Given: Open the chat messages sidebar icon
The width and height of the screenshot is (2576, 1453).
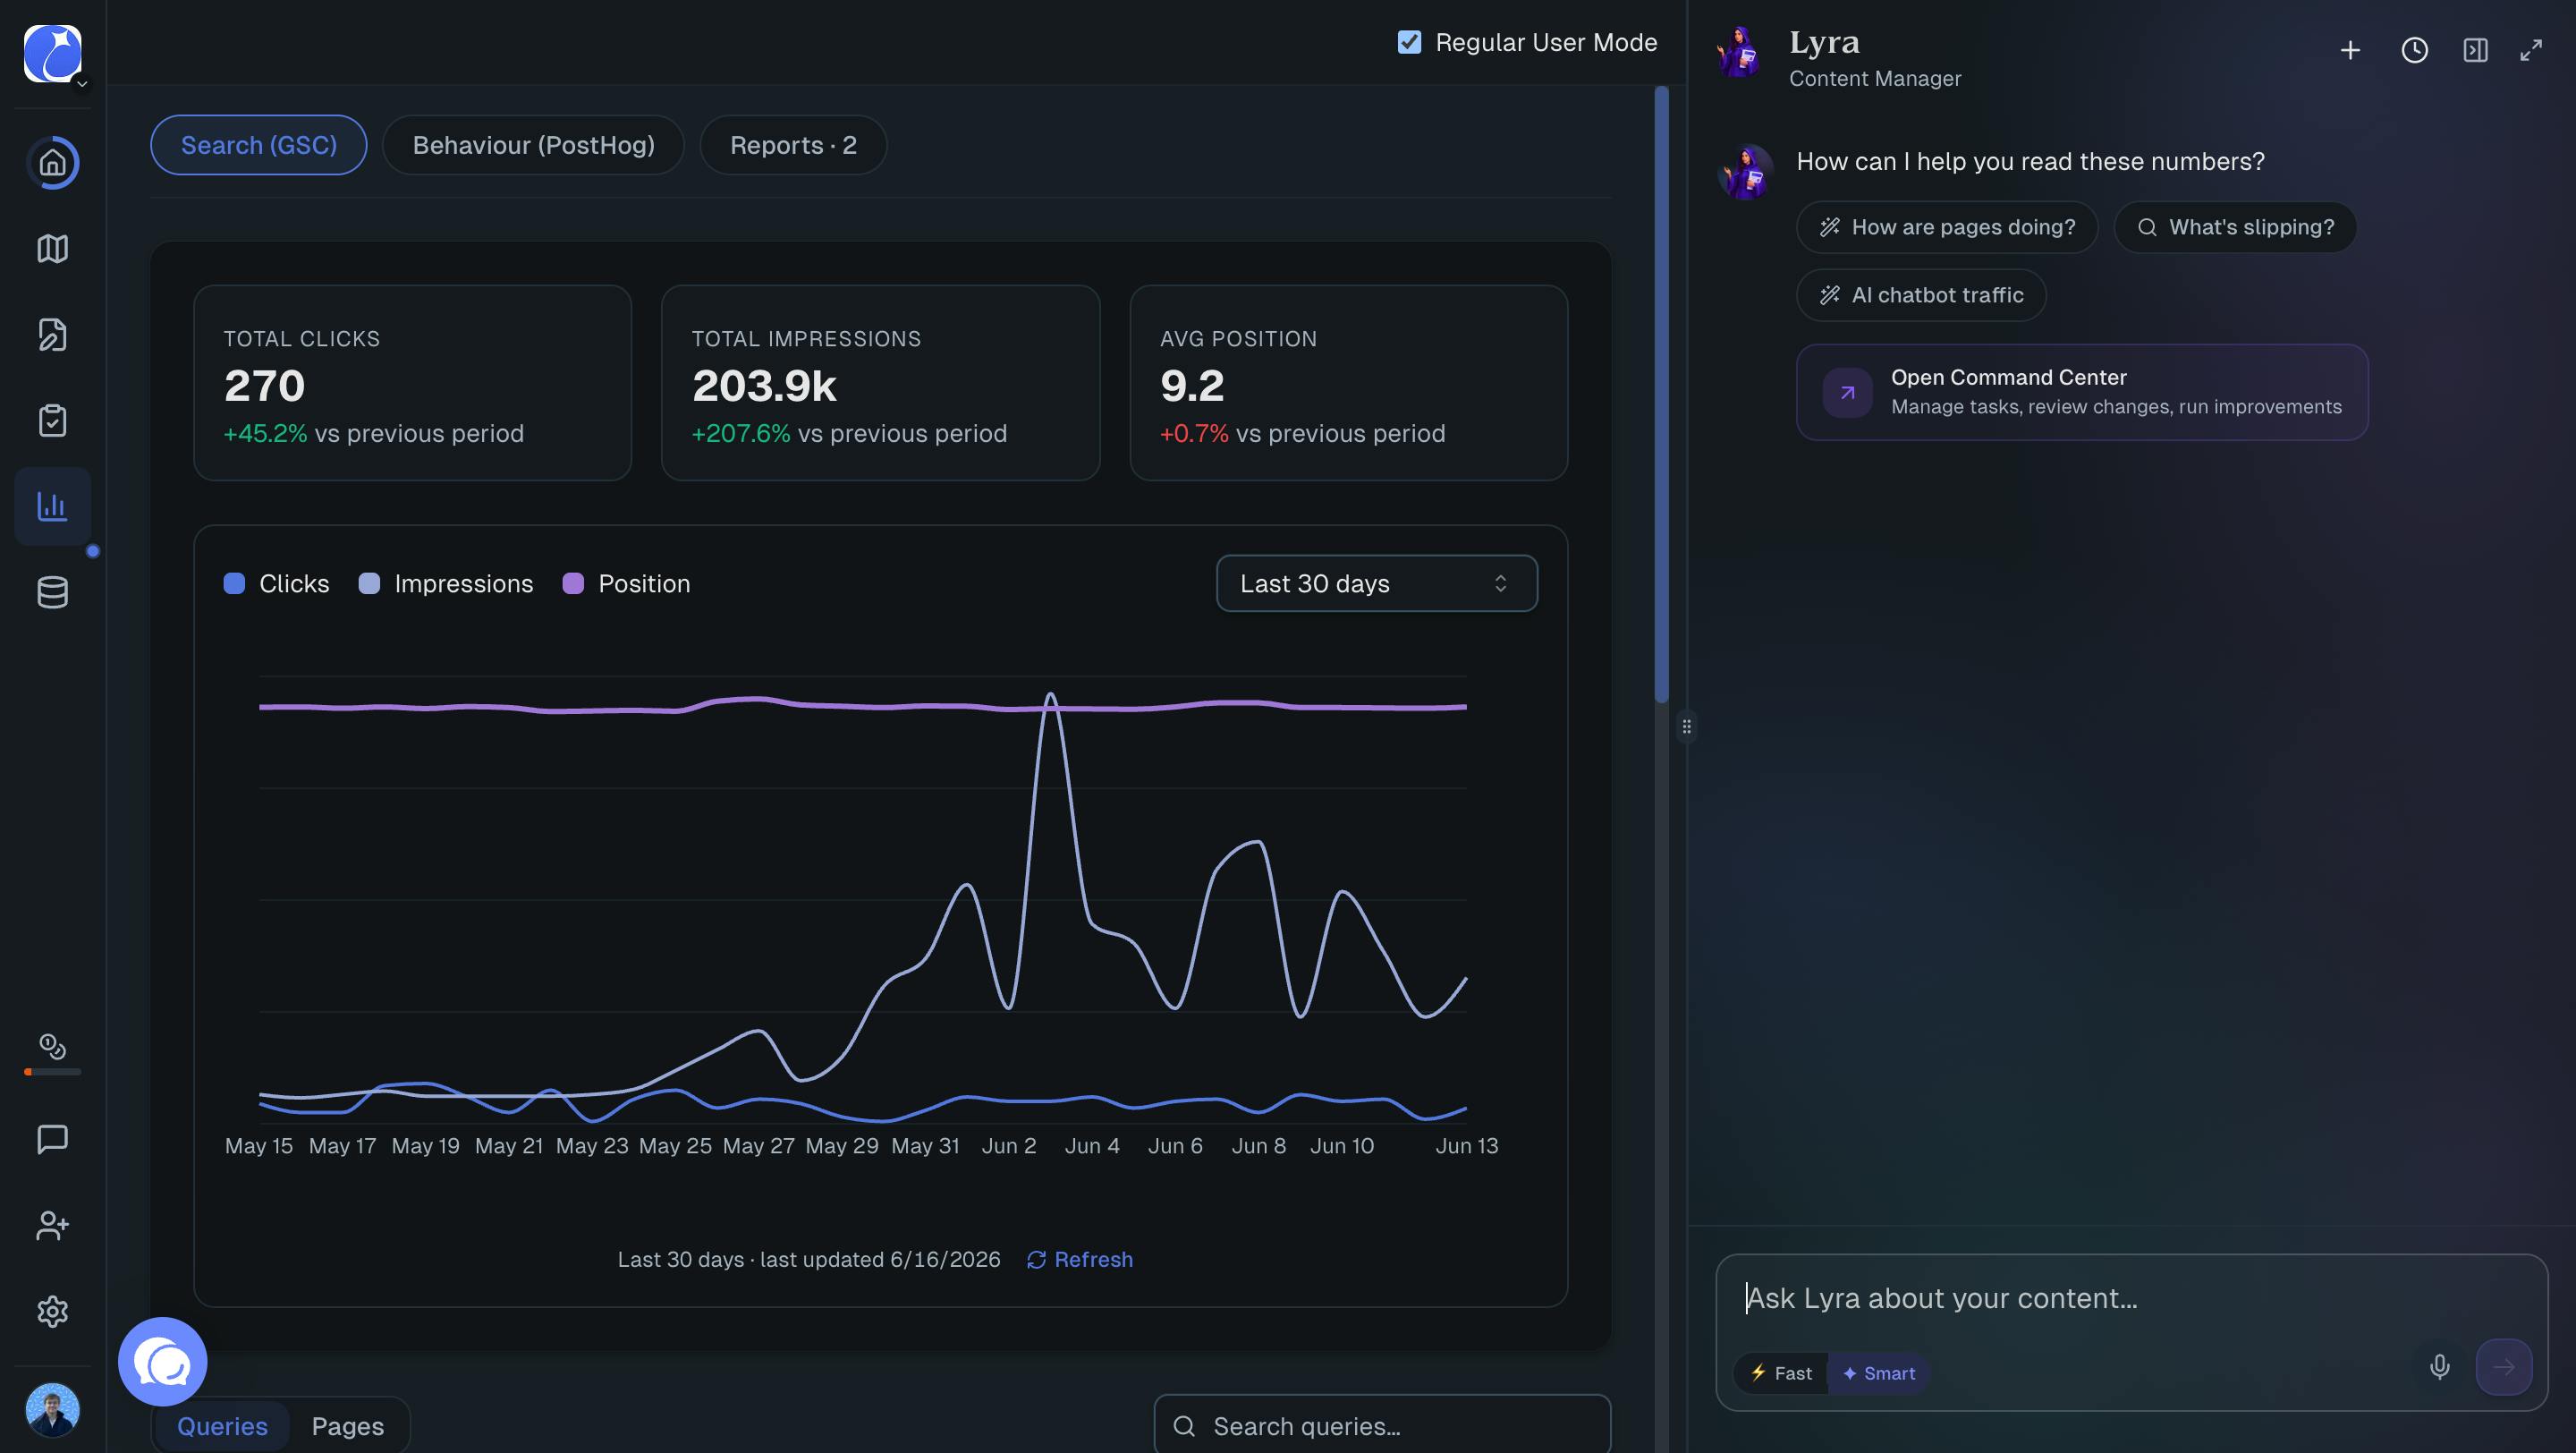Looking at the screenshot, I should coord(52,1138).
